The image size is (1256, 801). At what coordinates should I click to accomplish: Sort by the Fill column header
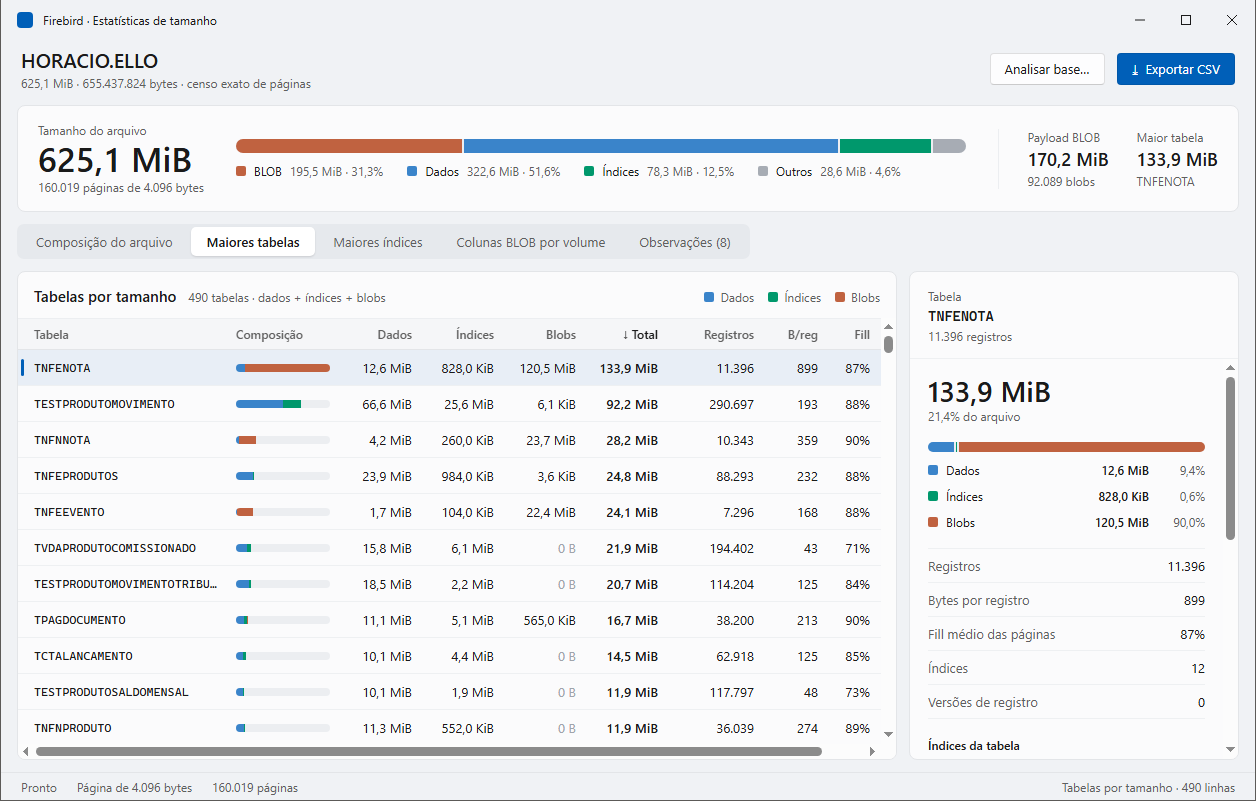[862, 335]
